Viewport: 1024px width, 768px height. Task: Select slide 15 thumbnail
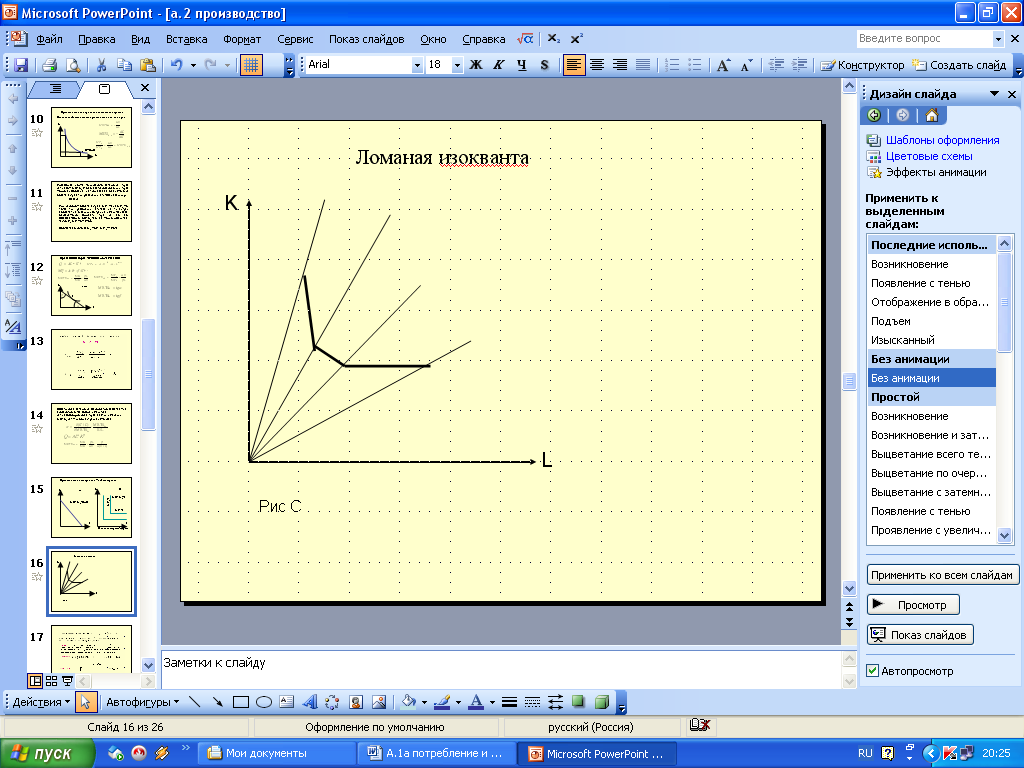click(x=91, y=507)
